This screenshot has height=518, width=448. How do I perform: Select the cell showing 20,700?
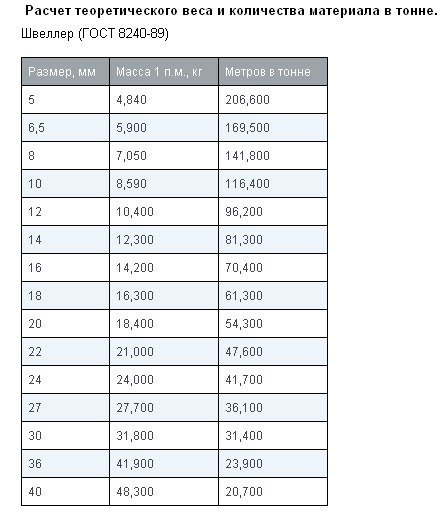273,492
